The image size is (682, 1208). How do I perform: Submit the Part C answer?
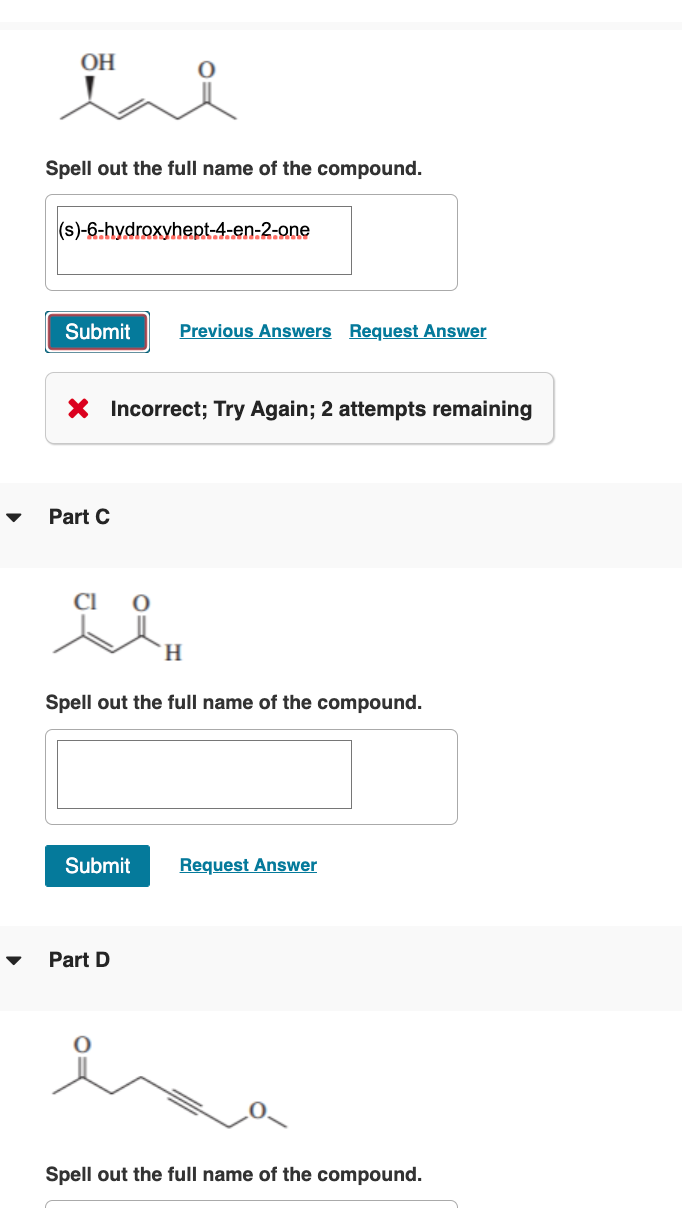coord(97,865)
